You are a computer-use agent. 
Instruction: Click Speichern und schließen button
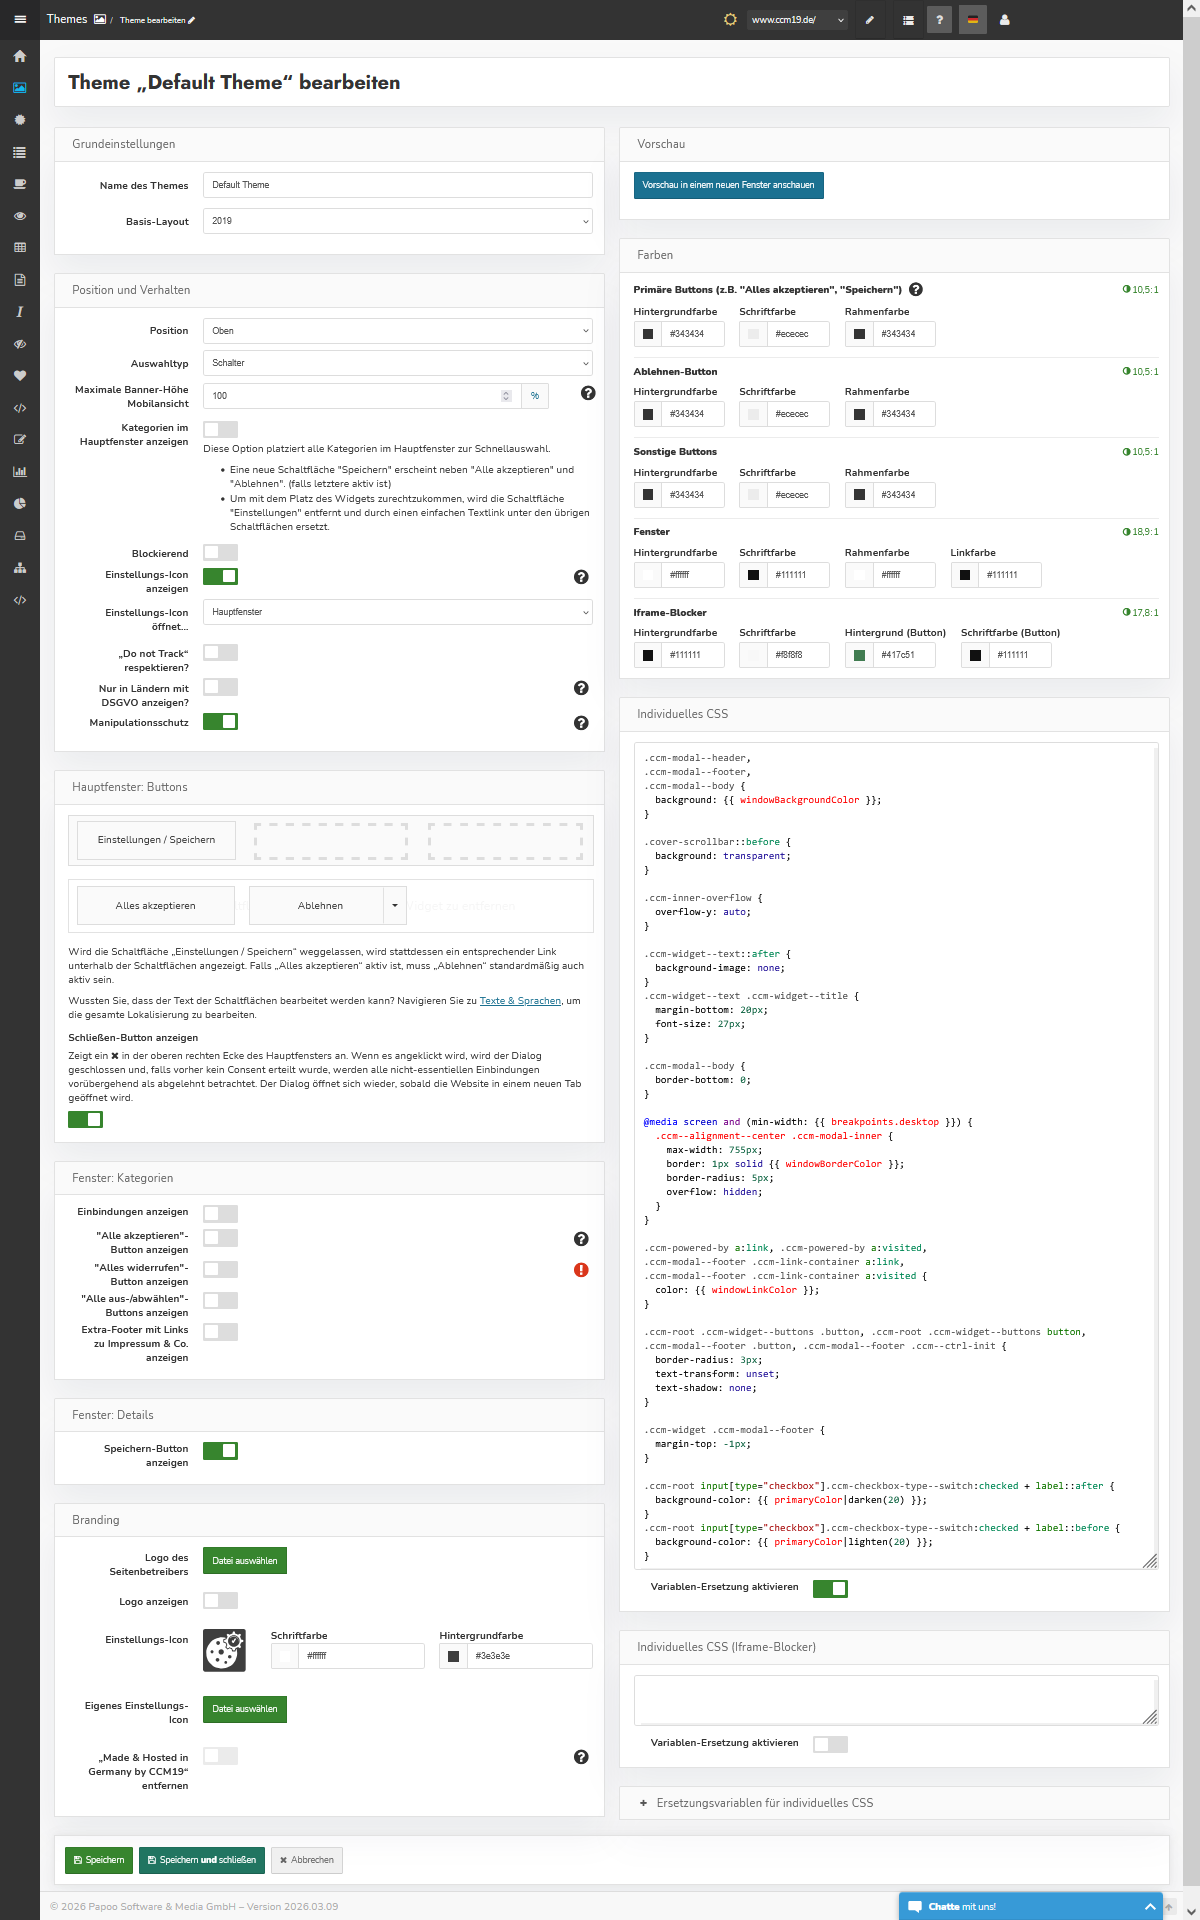click(202, 1860)
